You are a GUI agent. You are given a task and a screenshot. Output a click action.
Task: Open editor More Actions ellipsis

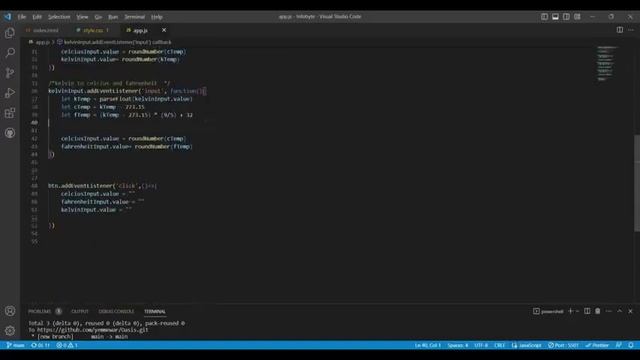click(631, 30)
